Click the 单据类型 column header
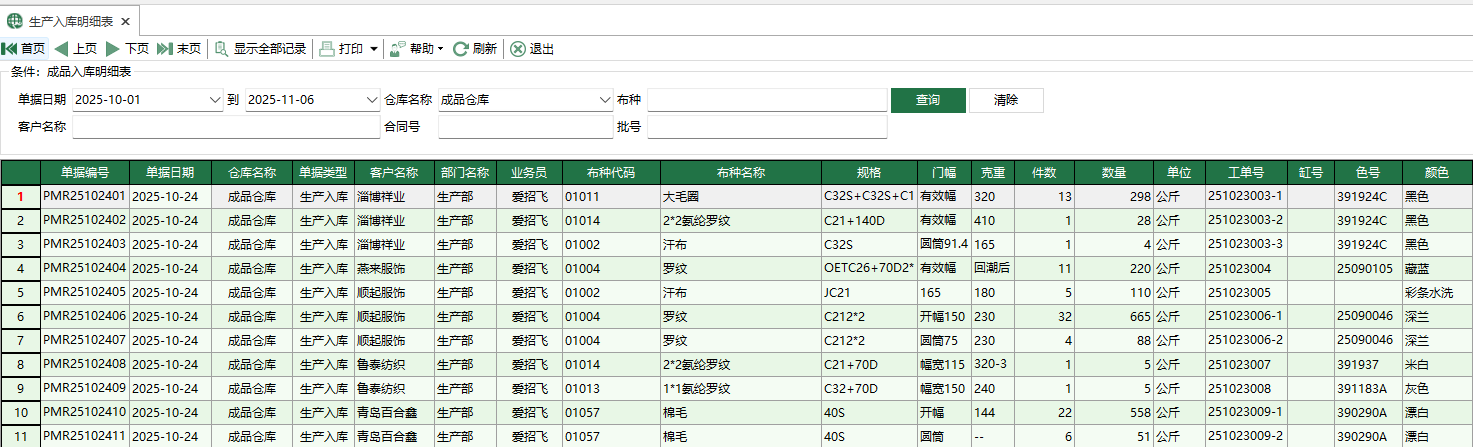This screenshot has width=1473, height=447. 323,172
